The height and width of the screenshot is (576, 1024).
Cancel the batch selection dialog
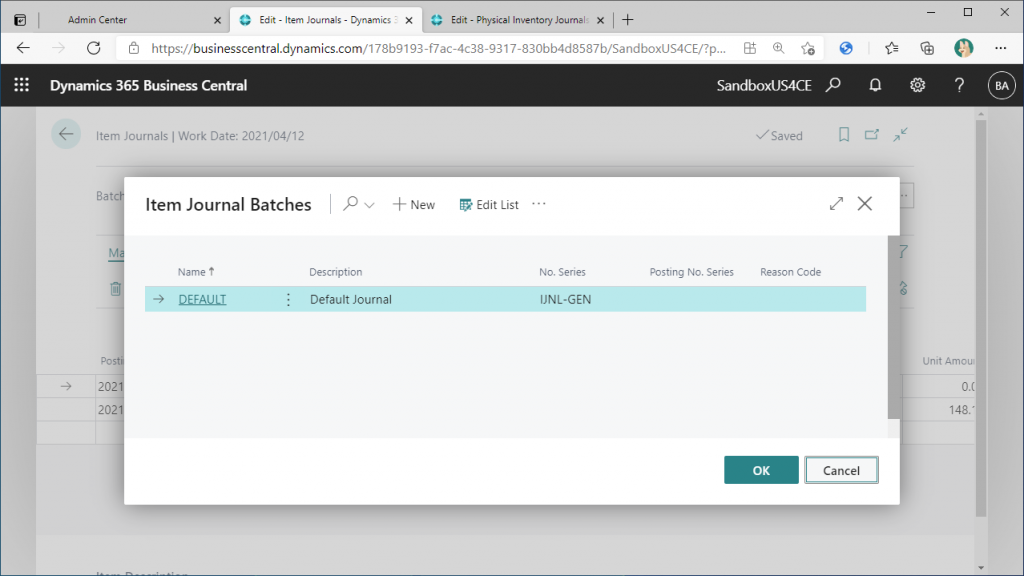pos(841,470)
